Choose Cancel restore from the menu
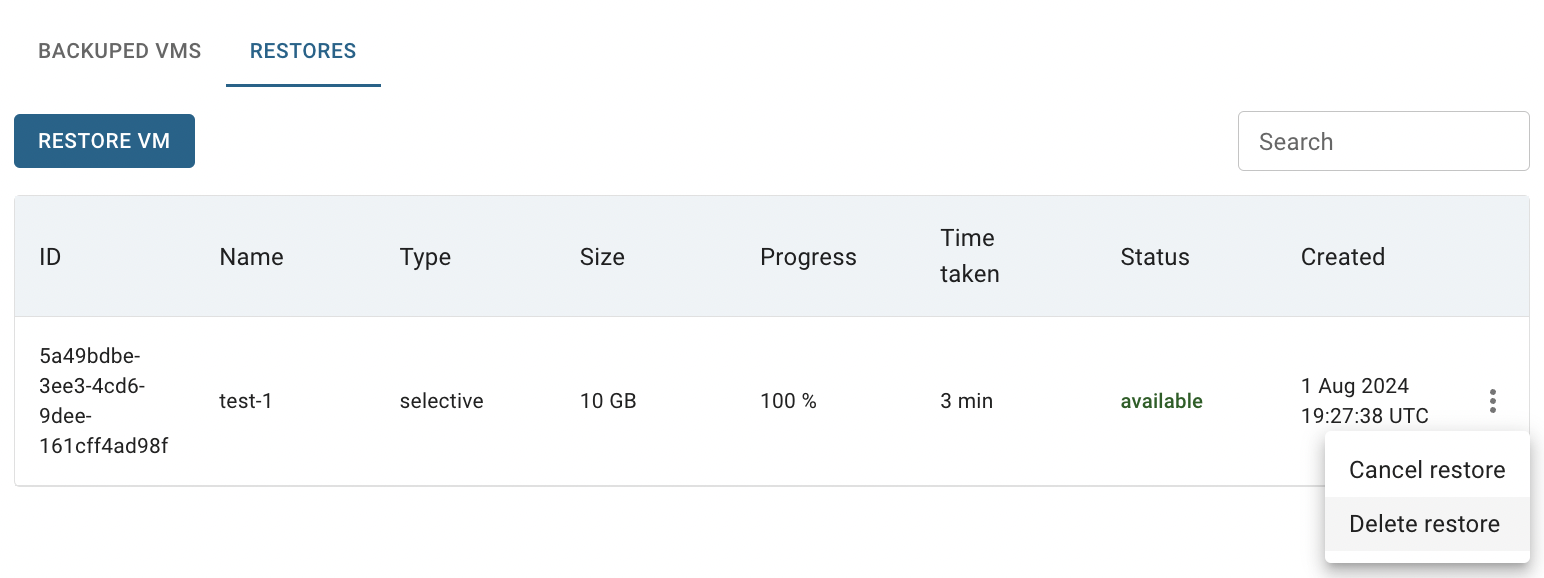The image size is (1544, 578). click(x=1427, y=470)
